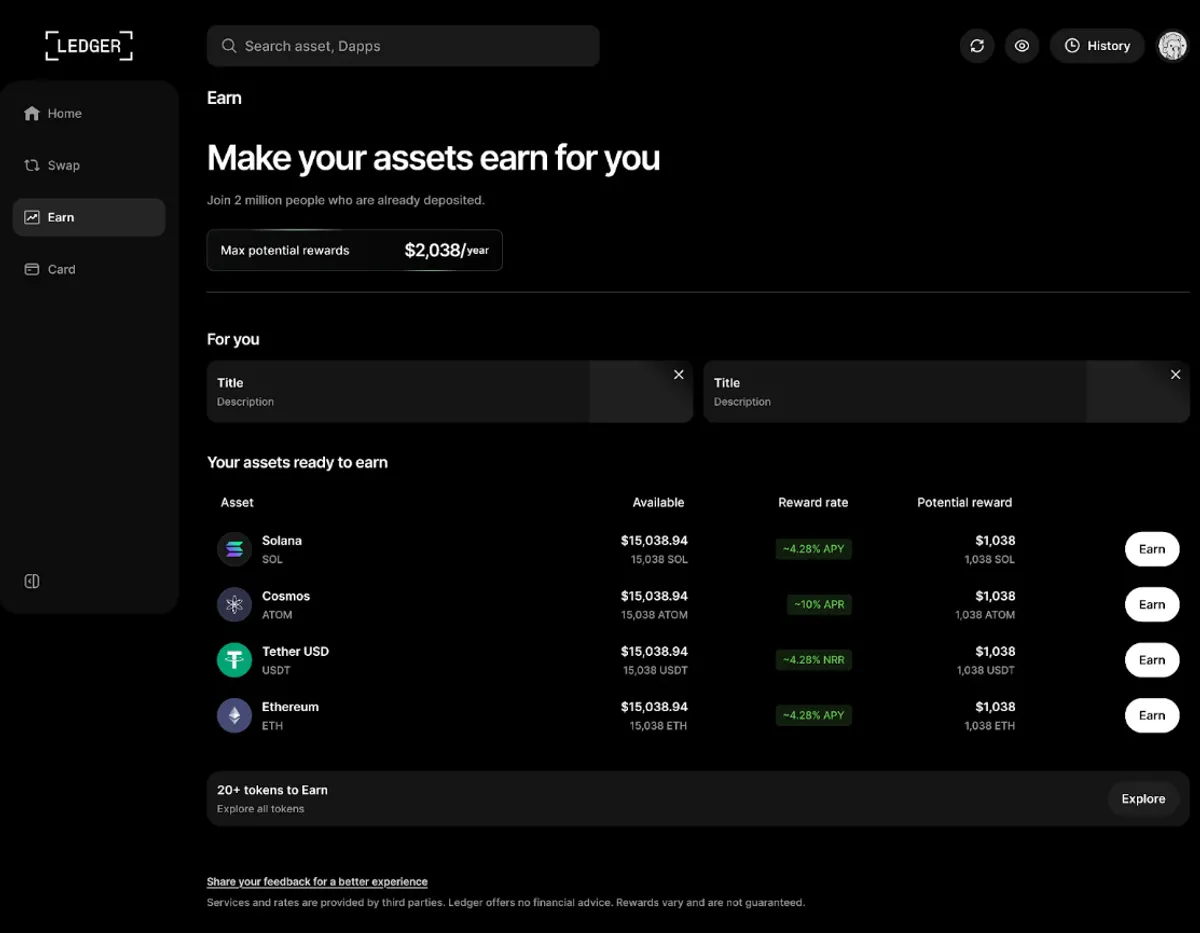Click the Solana asset icon
Viewport: 1200px width, 933px height.
(235, 549)
